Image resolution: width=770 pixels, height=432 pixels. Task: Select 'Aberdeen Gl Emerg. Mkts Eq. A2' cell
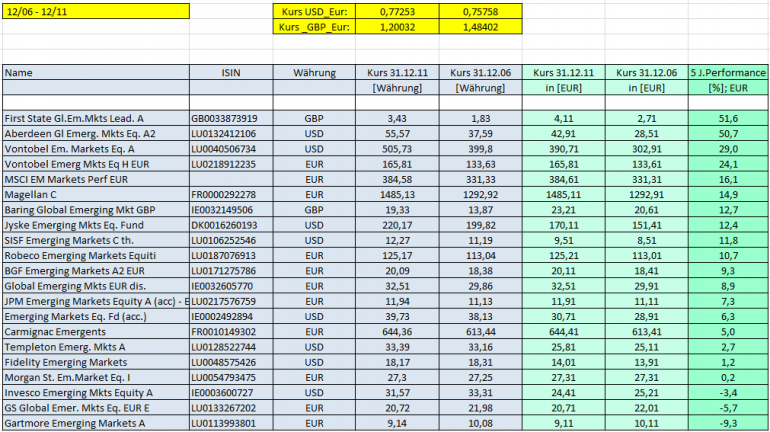[x=96, y=134]
